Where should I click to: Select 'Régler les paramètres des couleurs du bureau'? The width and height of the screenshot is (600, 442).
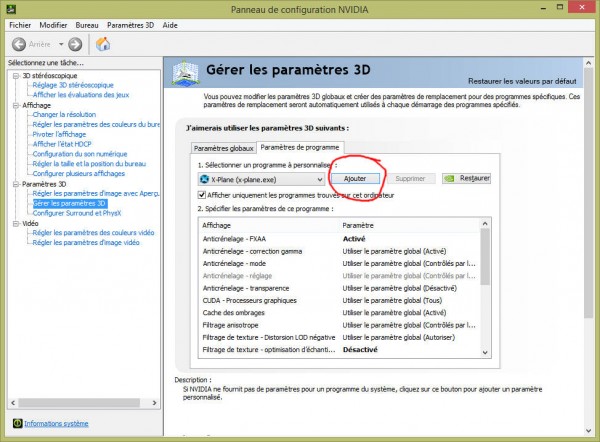coord(96,124)
